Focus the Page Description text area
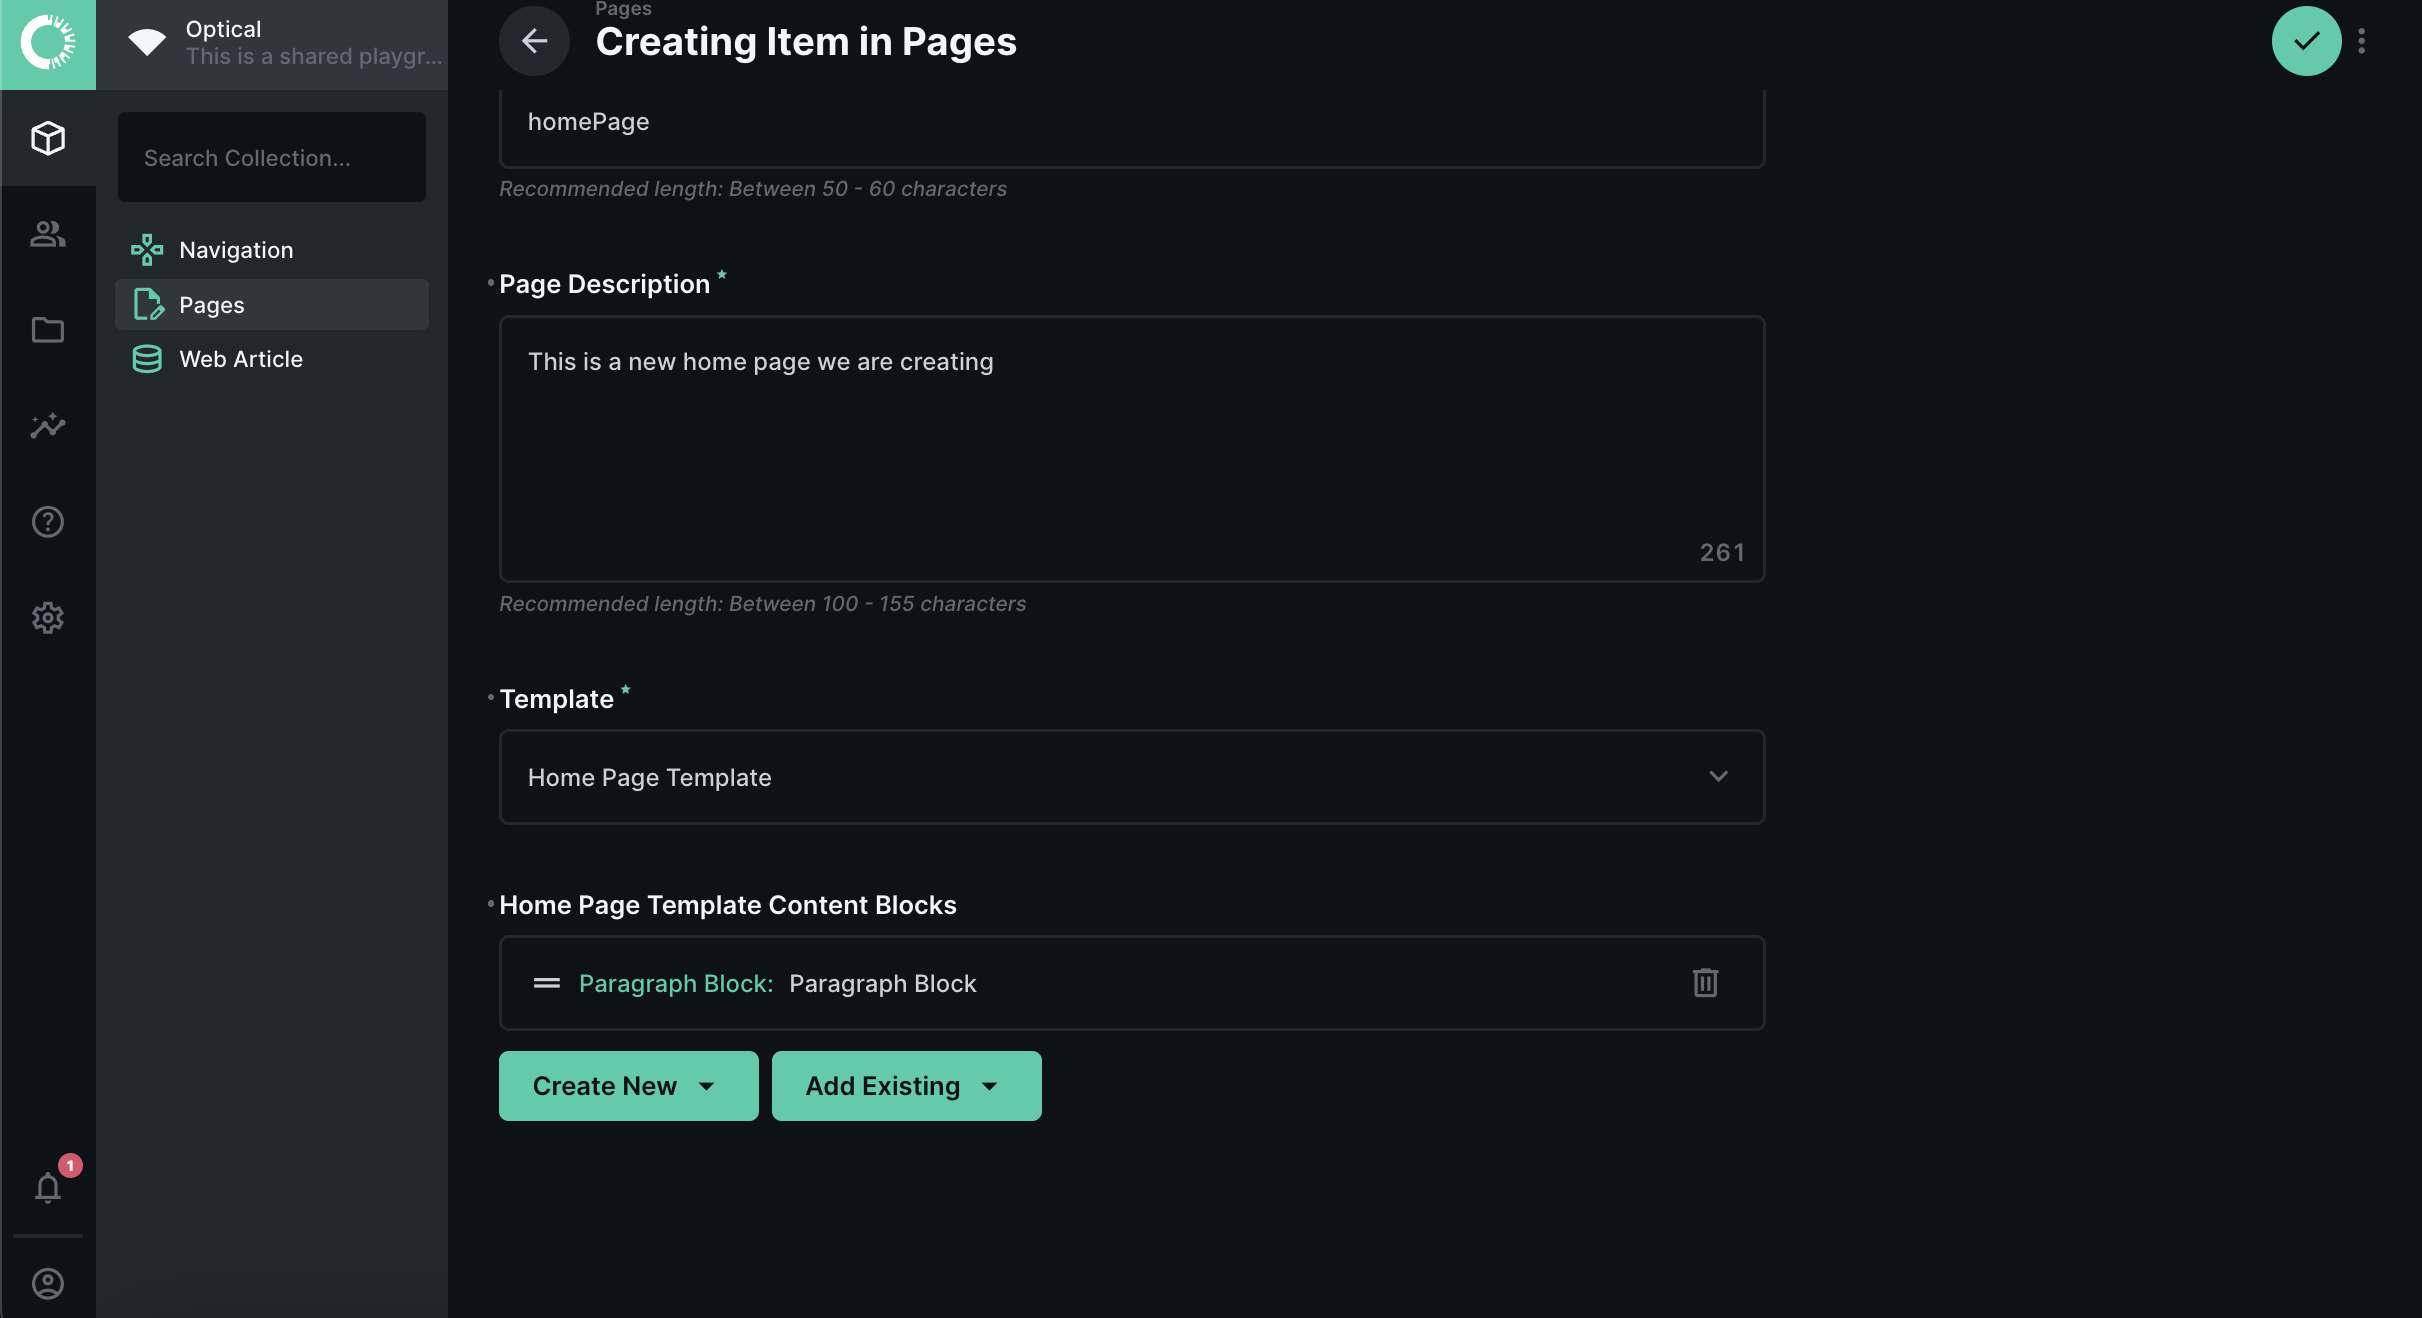 (1132, 449)
